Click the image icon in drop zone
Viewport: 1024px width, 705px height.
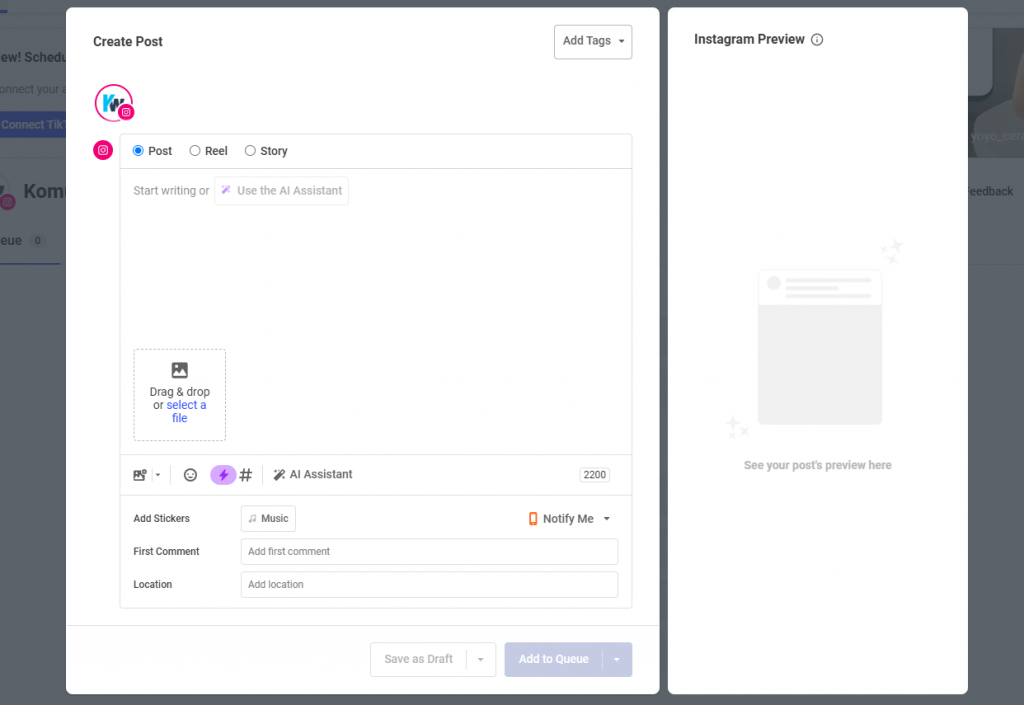coord(180,370)
